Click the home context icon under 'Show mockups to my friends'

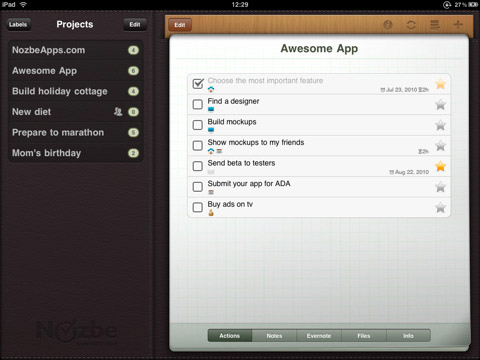[211, 151]
